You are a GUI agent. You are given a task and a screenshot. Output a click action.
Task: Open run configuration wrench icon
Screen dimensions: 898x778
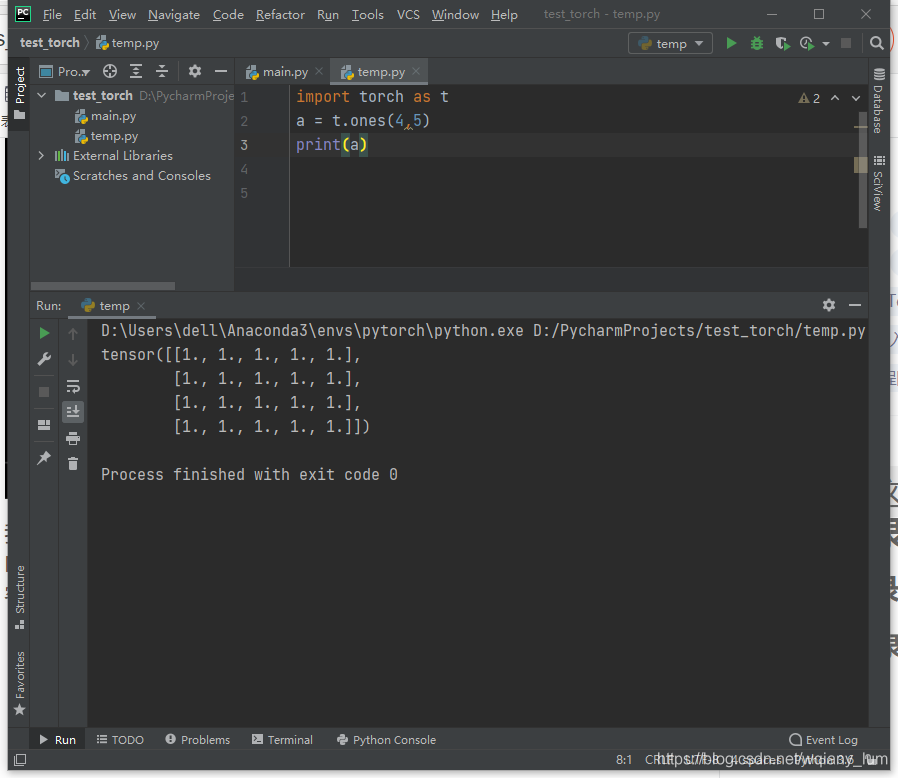tap(44, 359)
